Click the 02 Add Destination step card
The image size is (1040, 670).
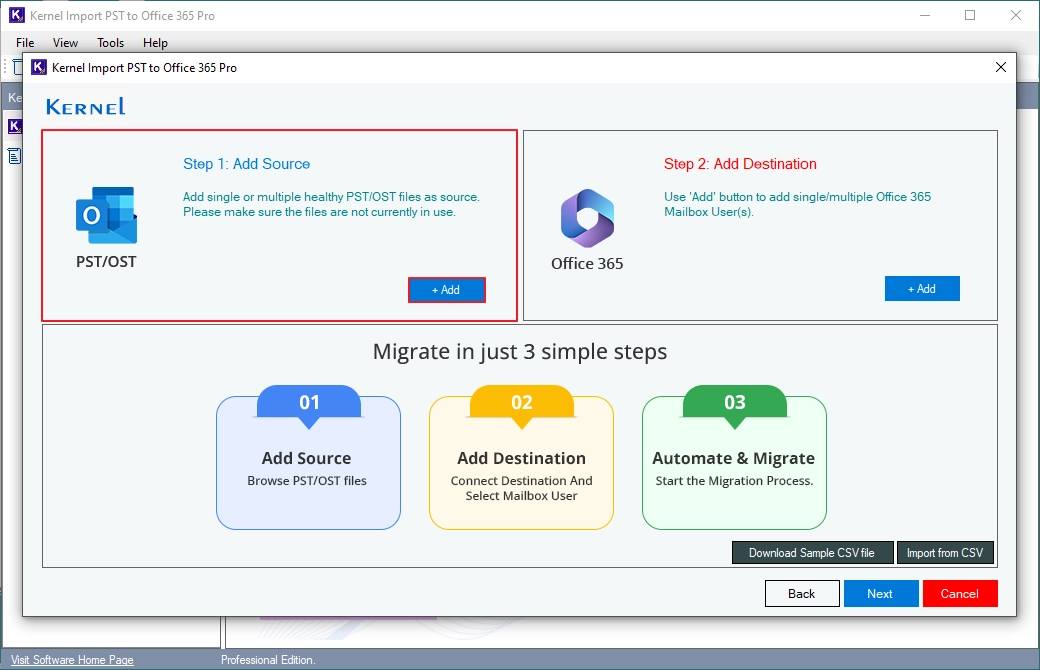coord(521,458)
